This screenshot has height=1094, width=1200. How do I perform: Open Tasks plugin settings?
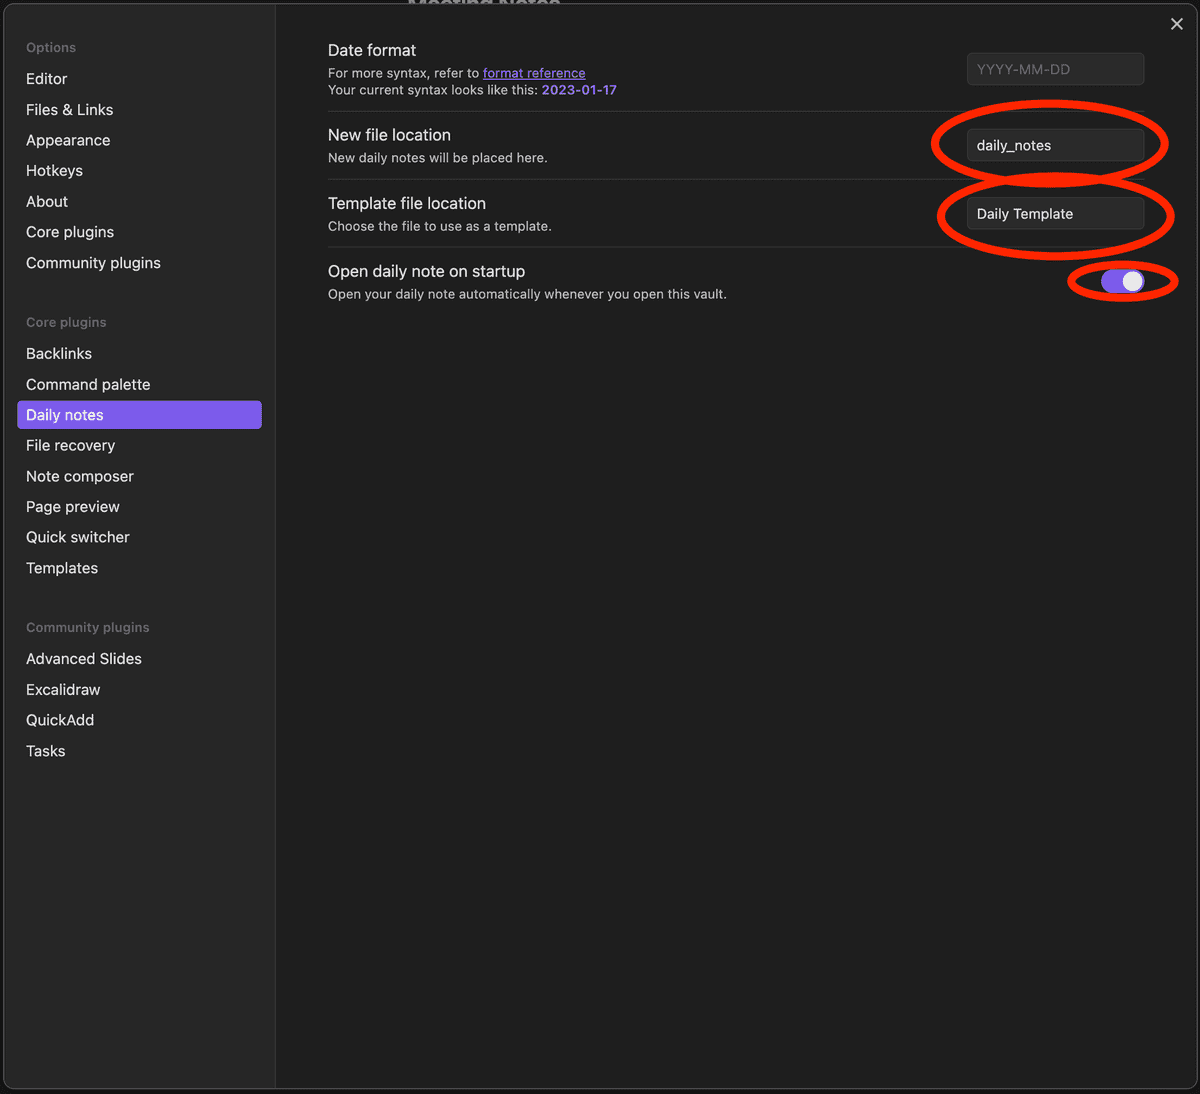click(x=46, y=751)
